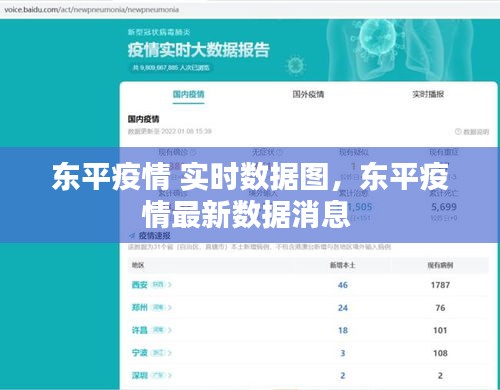Select value 1787 in 西安 row
Screen dimensions: 500x390
pos(440,285)
